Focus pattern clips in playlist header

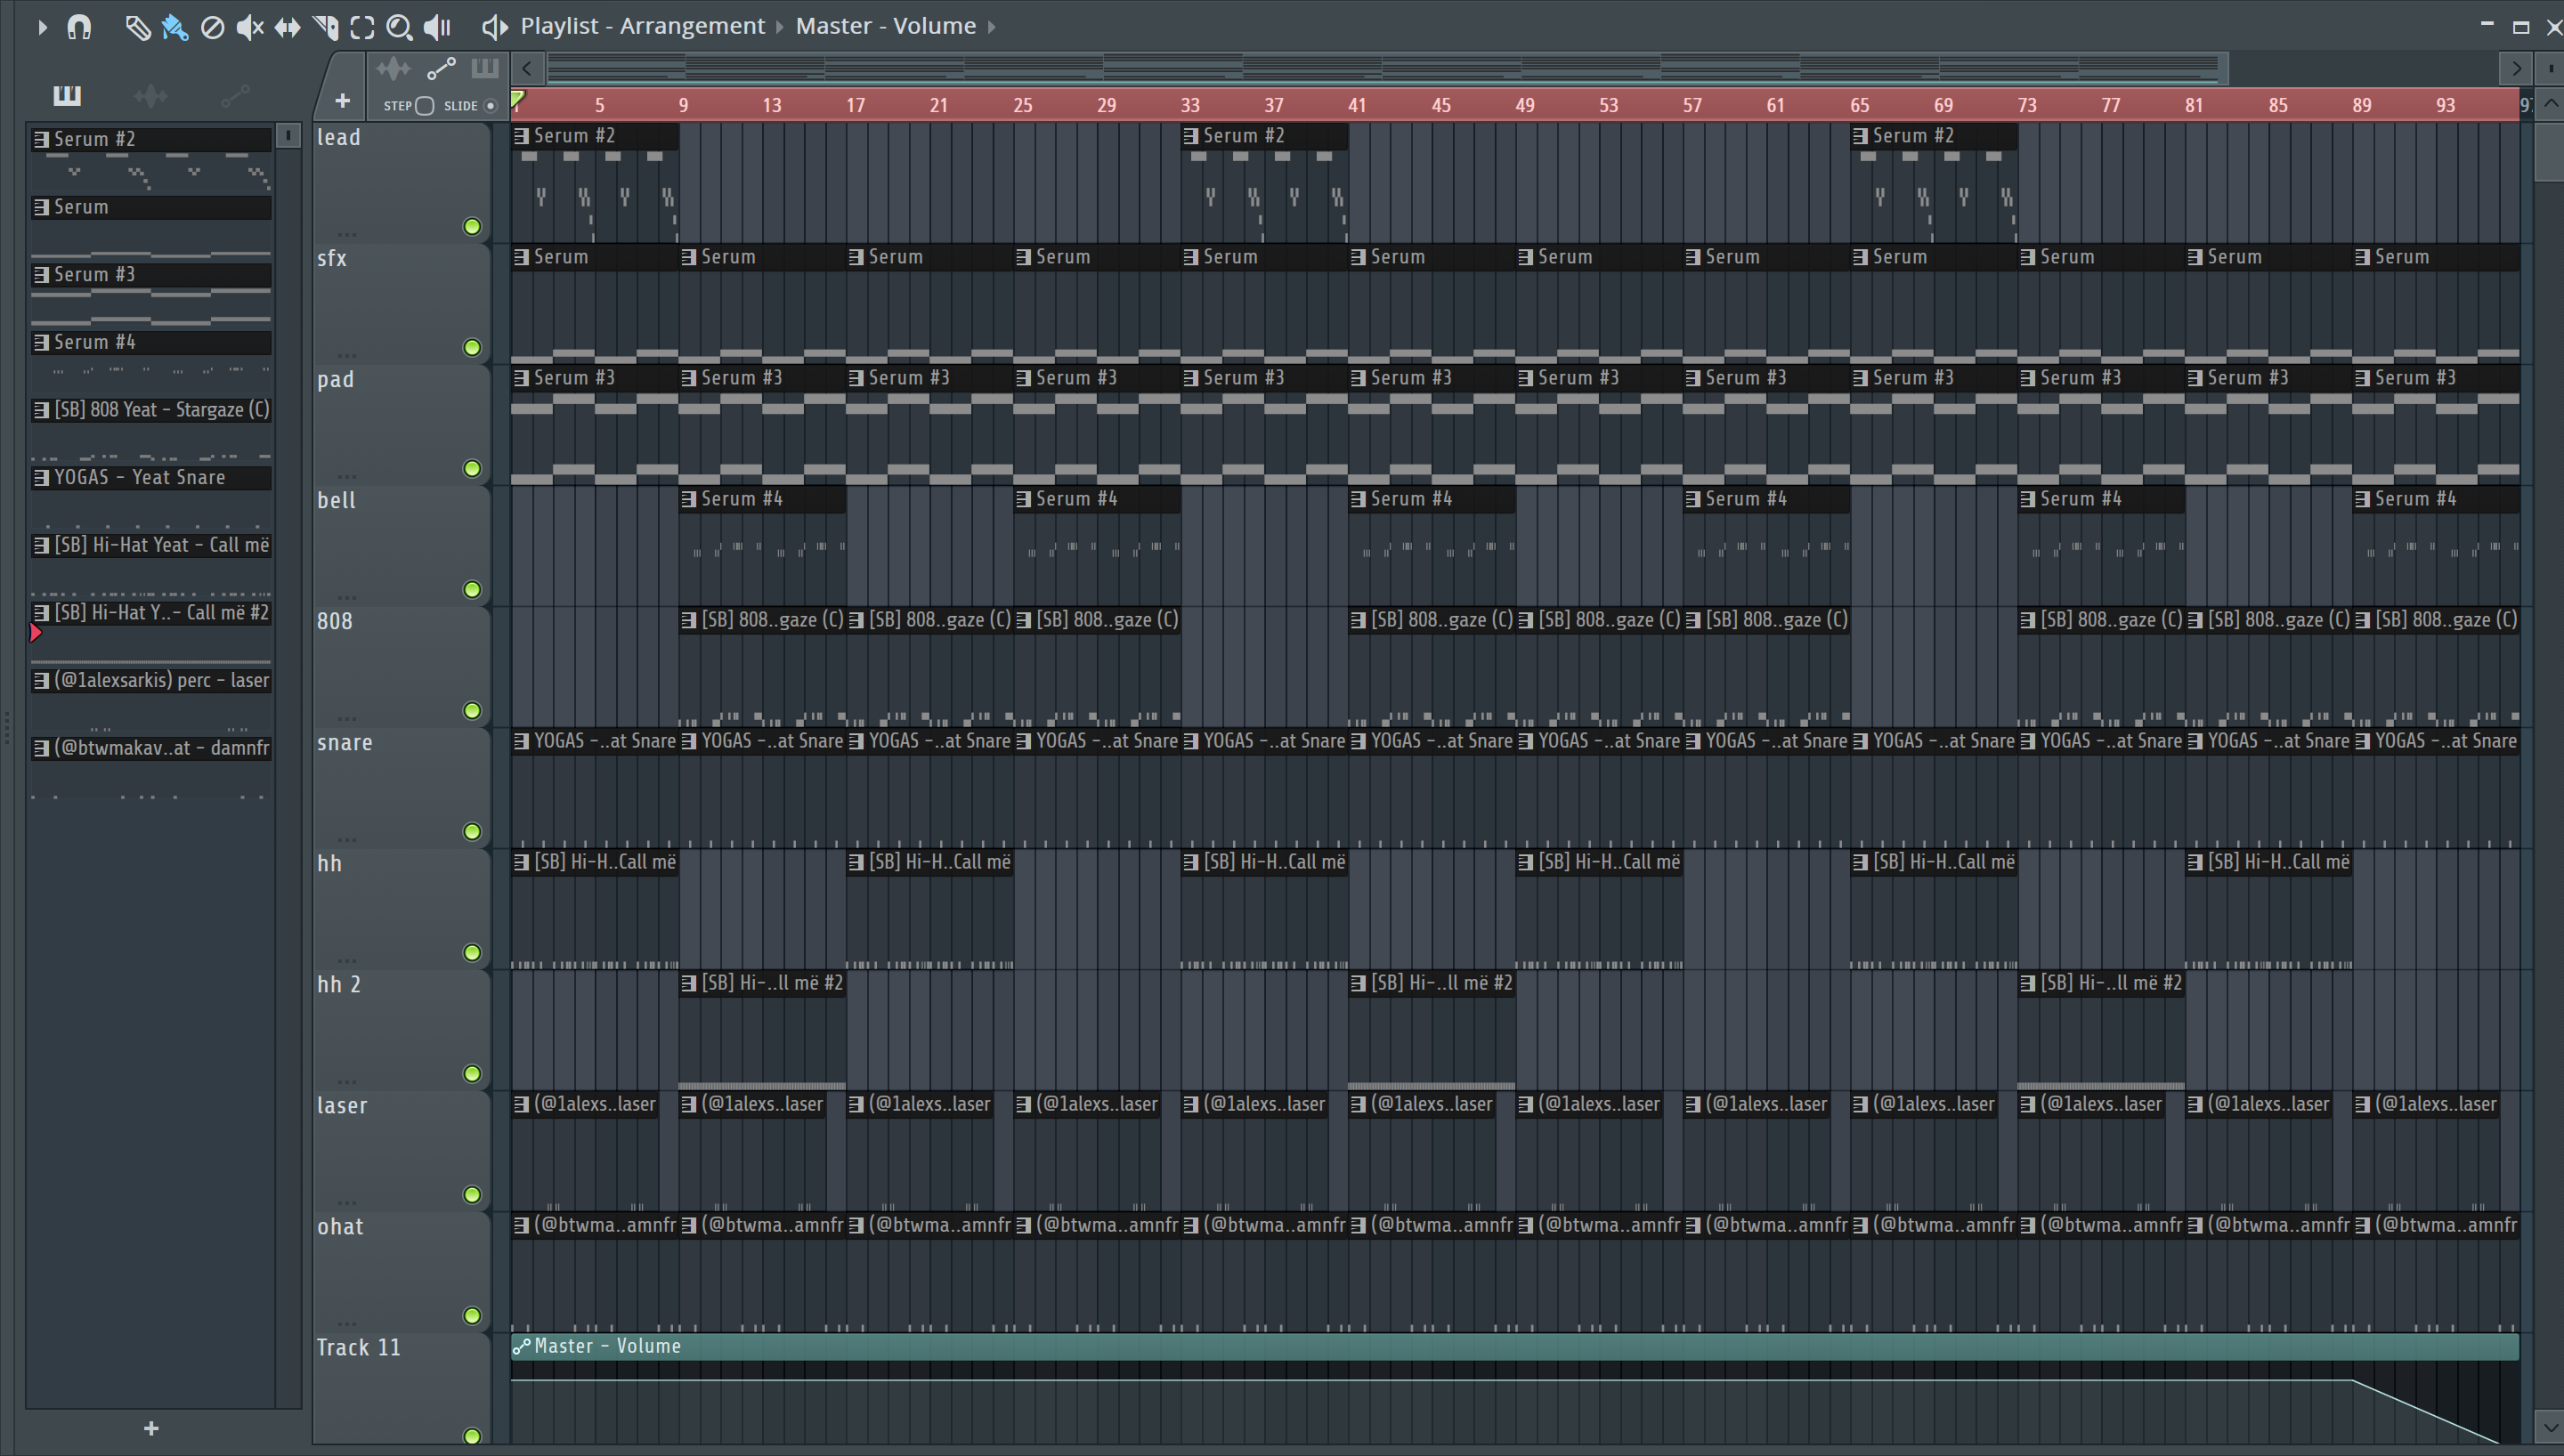[484, 68]
